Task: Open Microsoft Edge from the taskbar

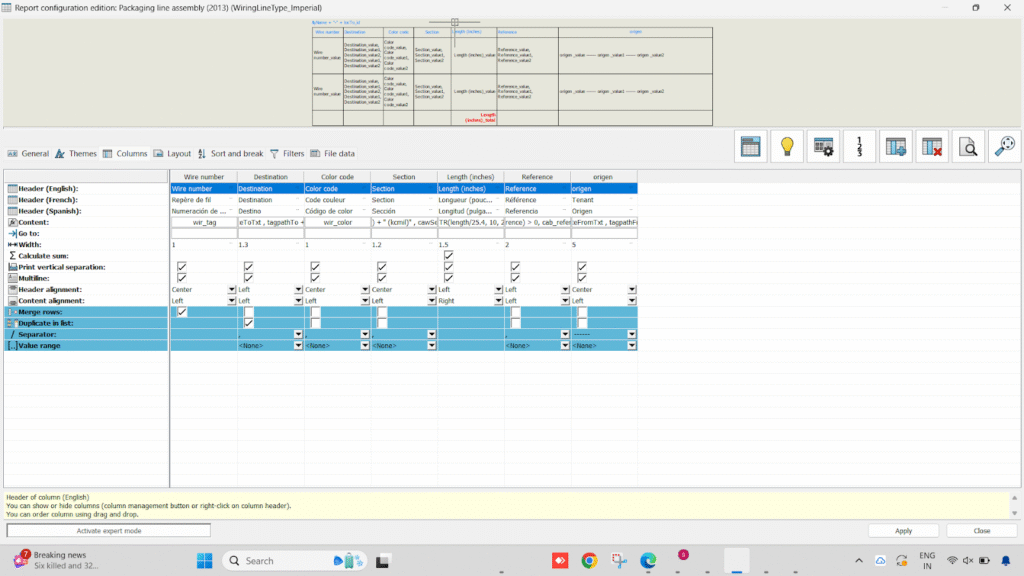Action: click(647, 560)
